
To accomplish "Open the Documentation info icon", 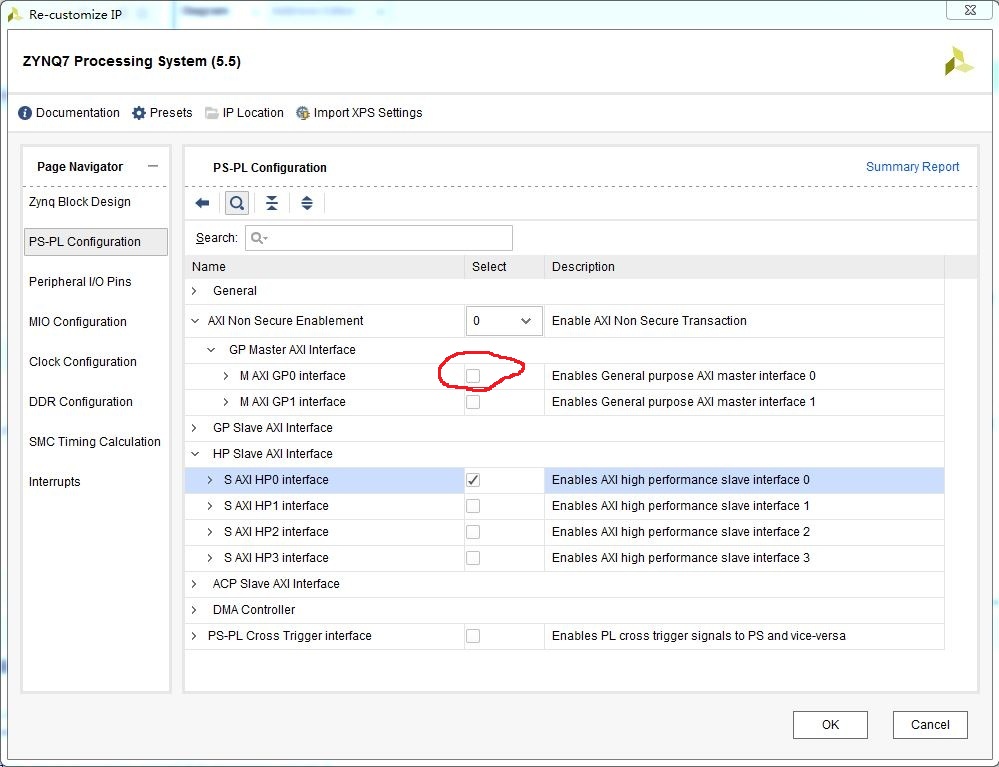I will 25,113.
